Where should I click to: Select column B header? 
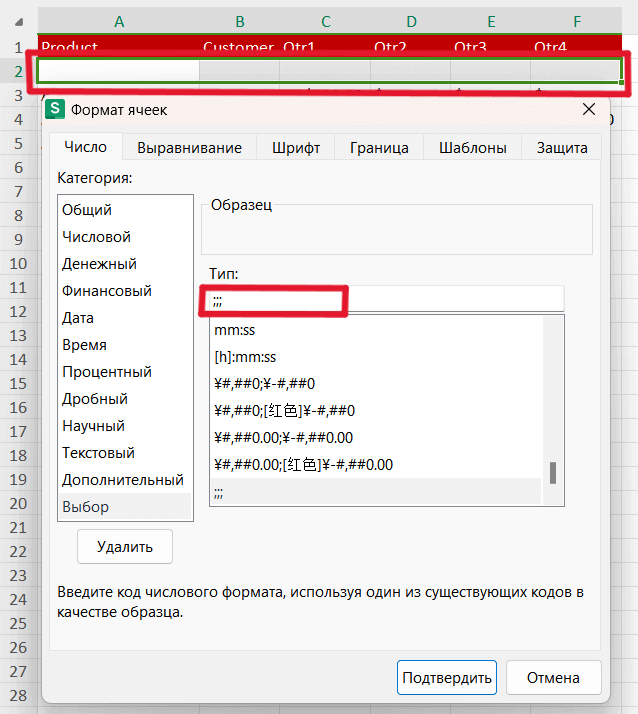point(240,21)
